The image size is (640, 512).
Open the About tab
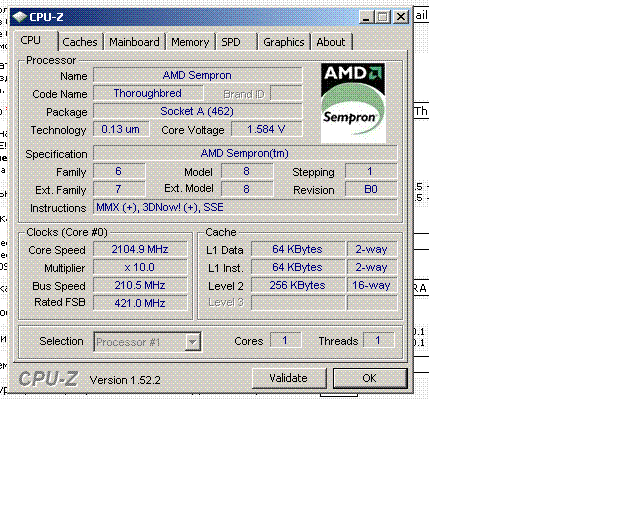tap(331, 42)
